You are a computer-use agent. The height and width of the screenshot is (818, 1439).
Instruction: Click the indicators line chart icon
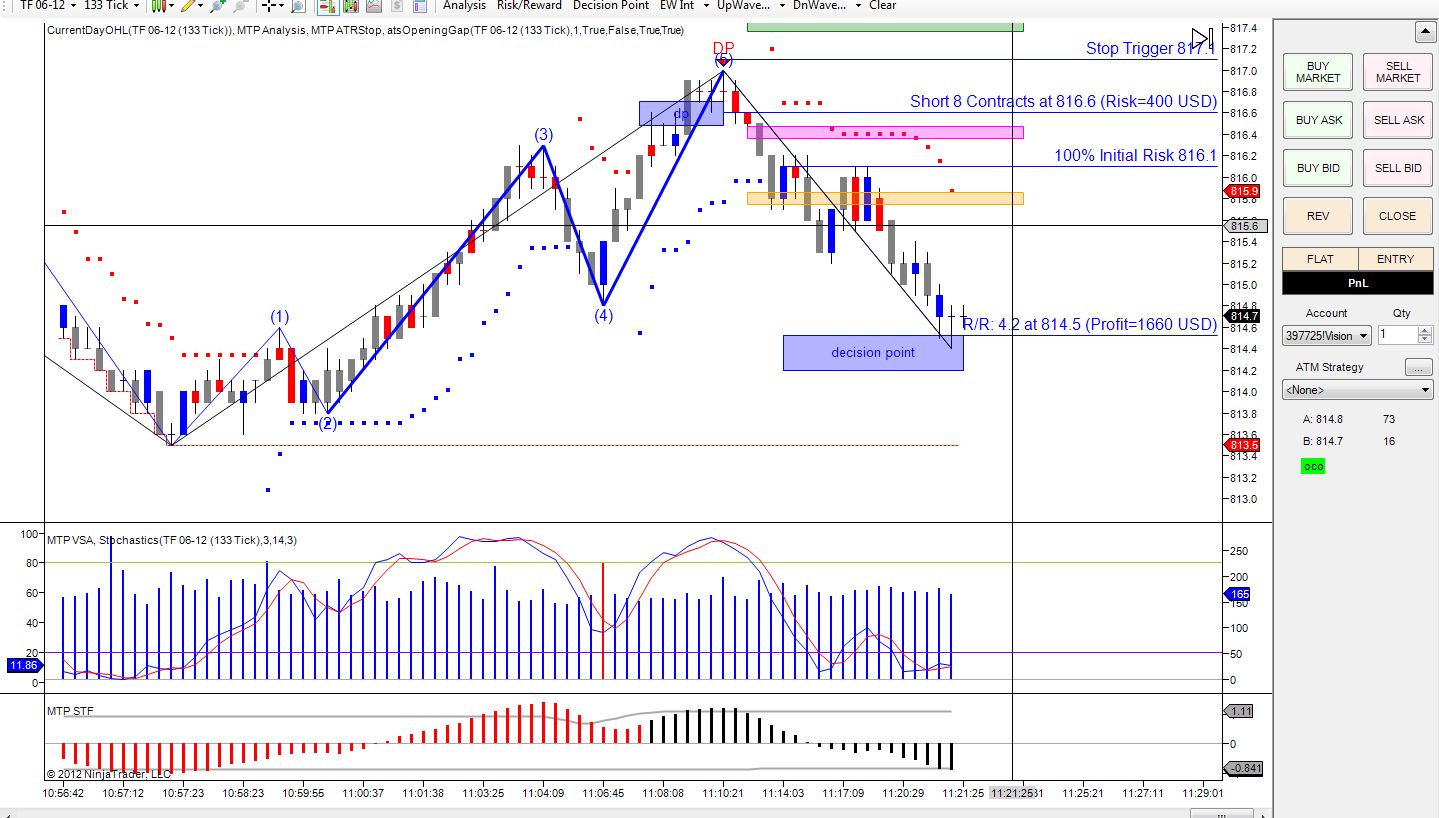(374, 5)
